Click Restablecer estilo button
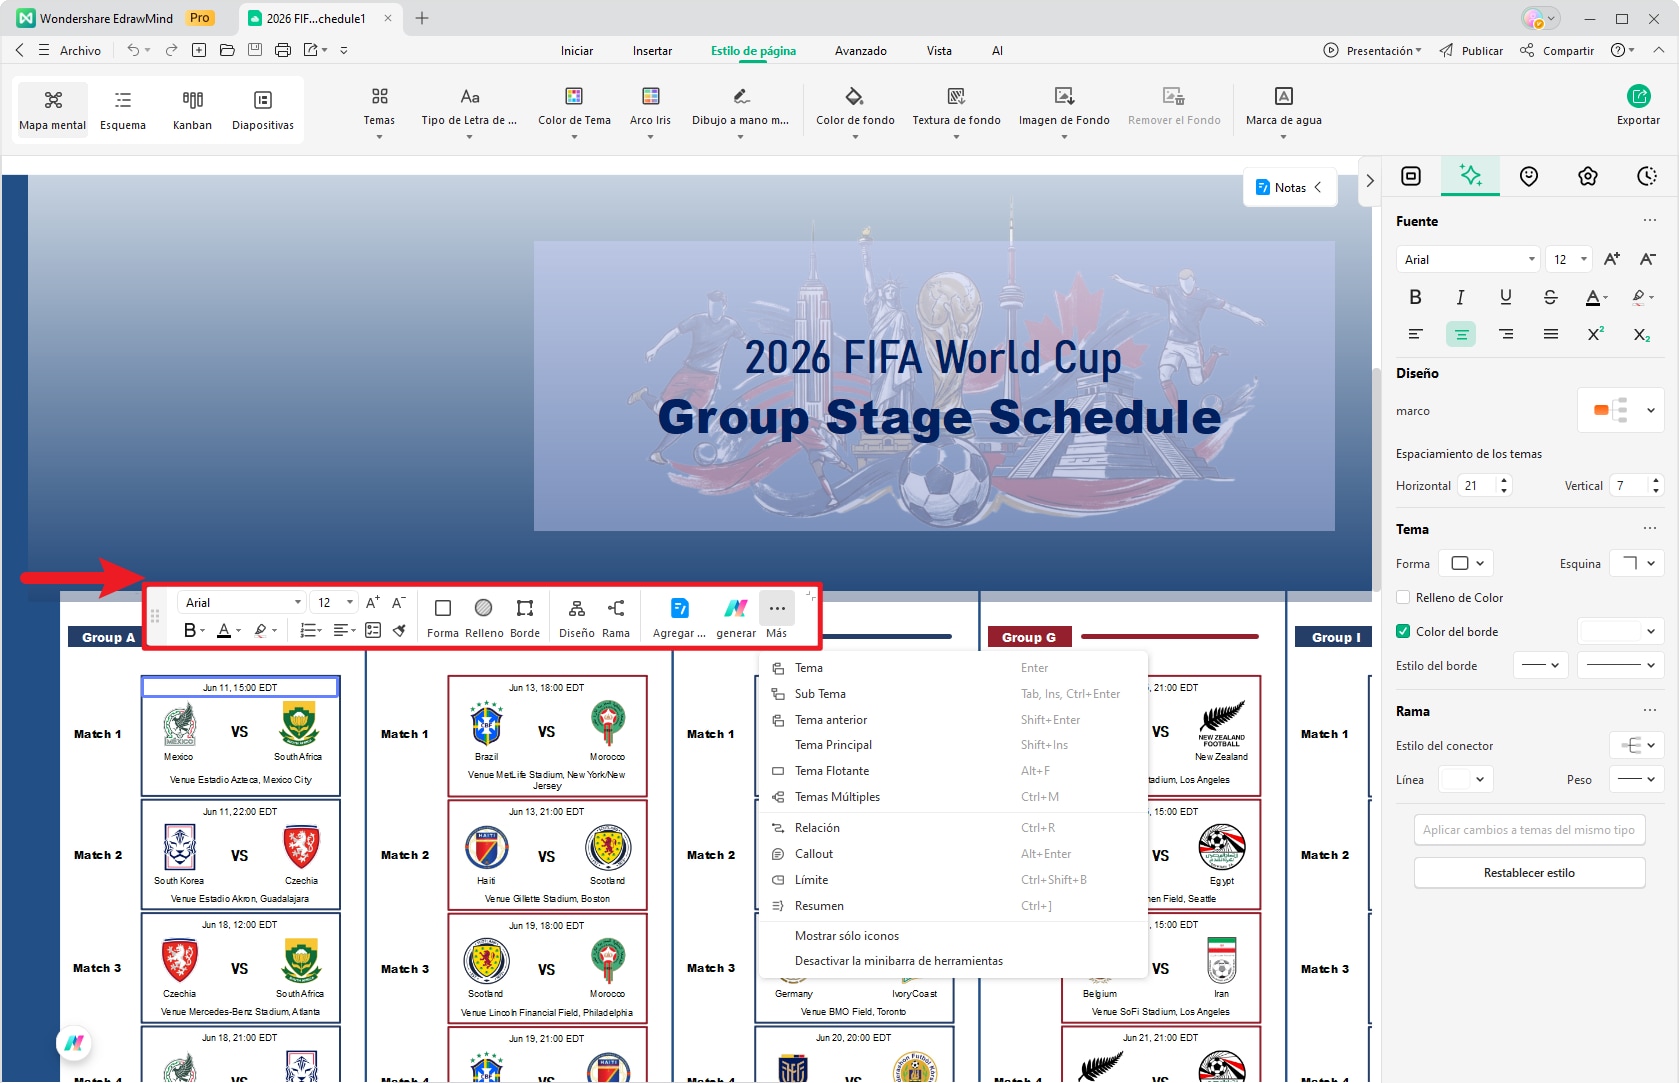 (x=1529, y=873)
